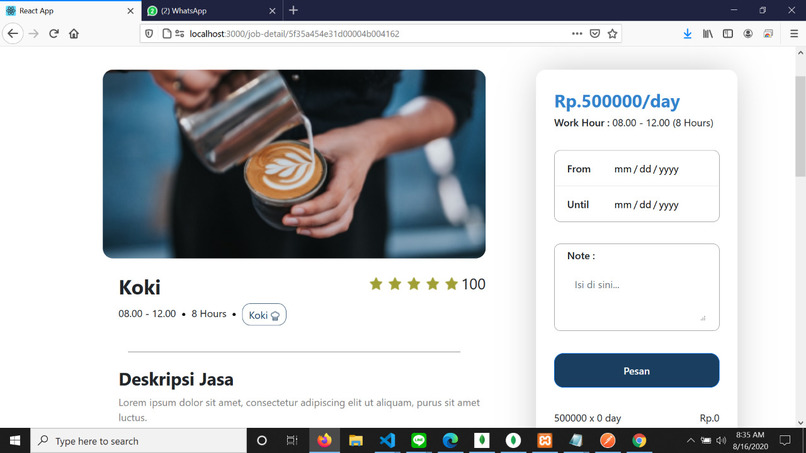806x453 pixels.
Task: Bookmark this page with the star
Action: click(x=612, y=34)
